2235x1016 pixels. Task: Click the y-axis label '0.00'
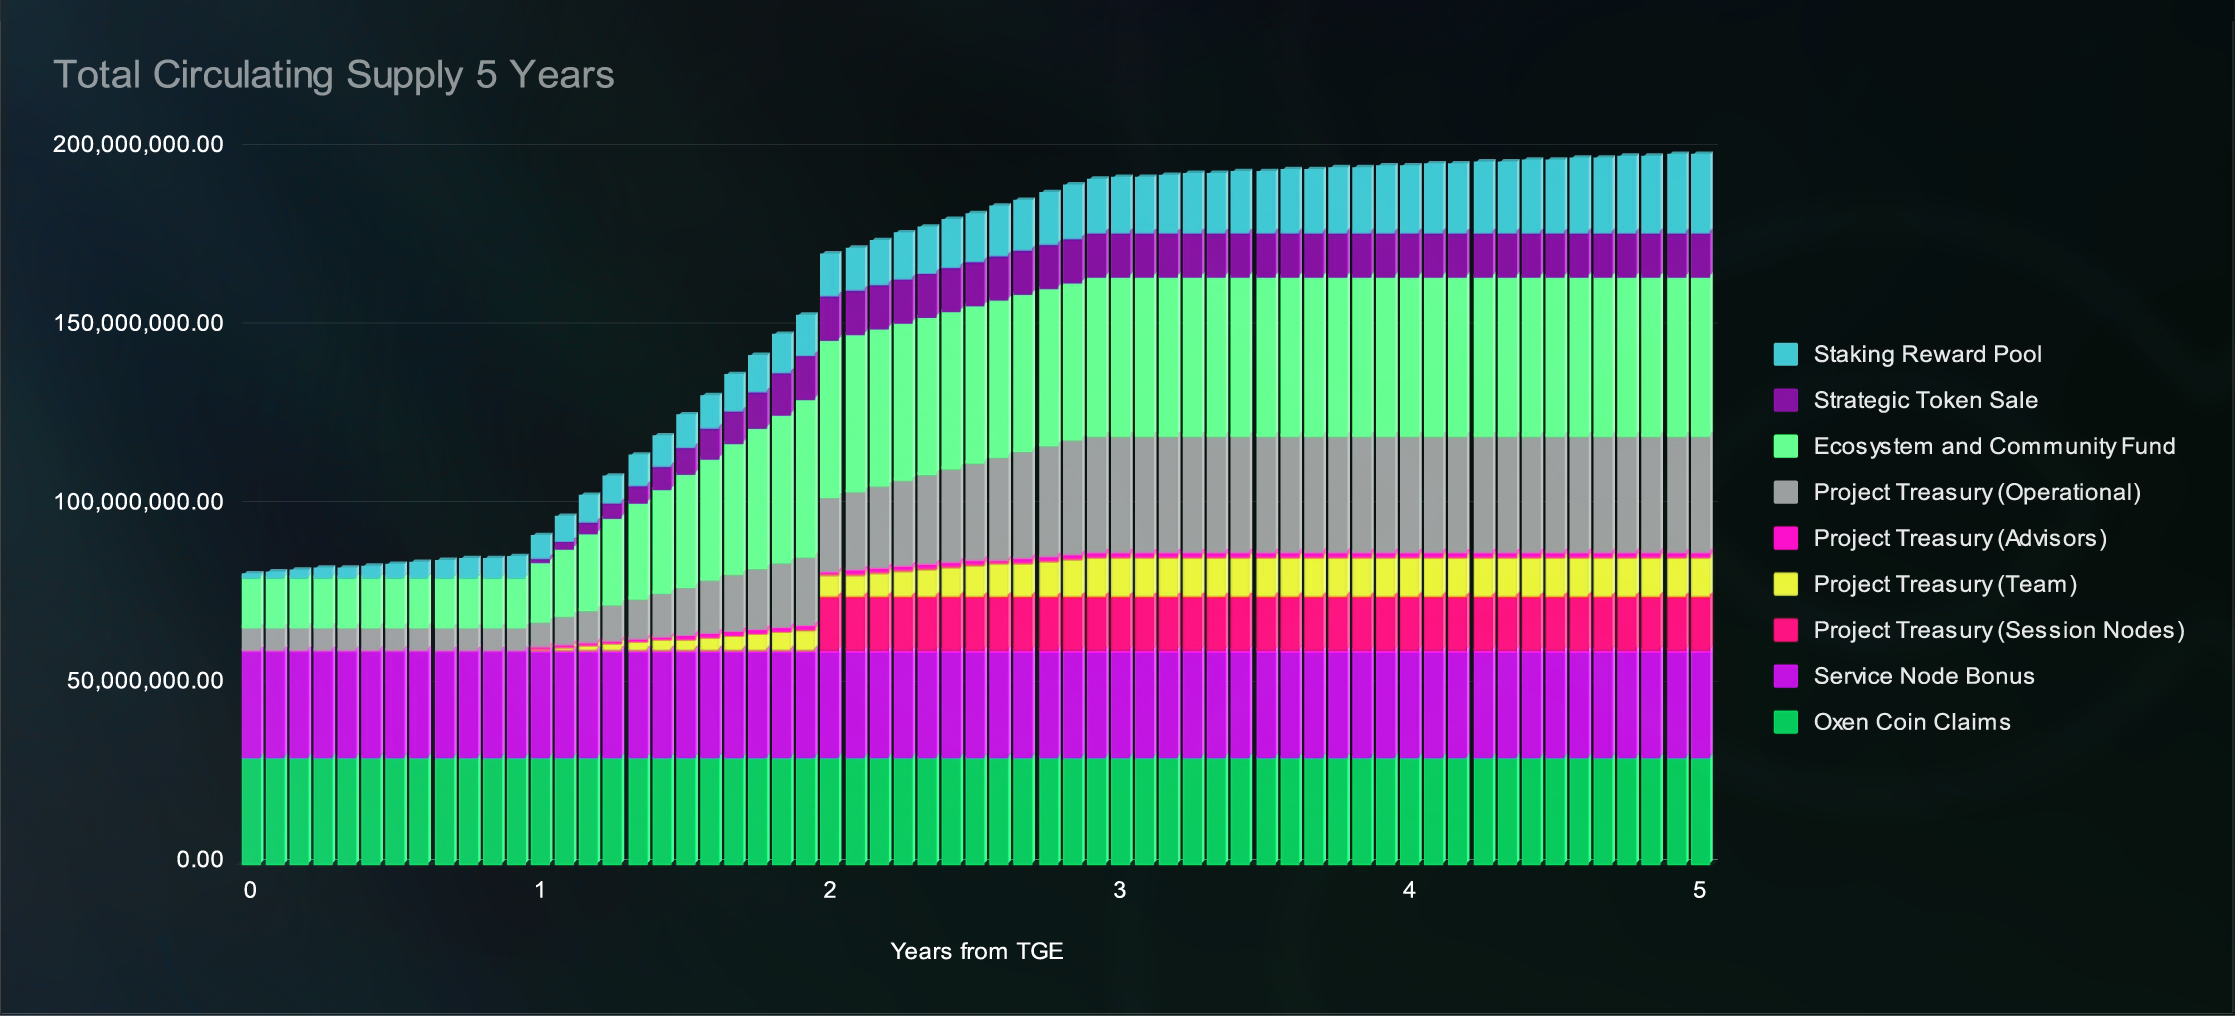(x=200, y=859)
